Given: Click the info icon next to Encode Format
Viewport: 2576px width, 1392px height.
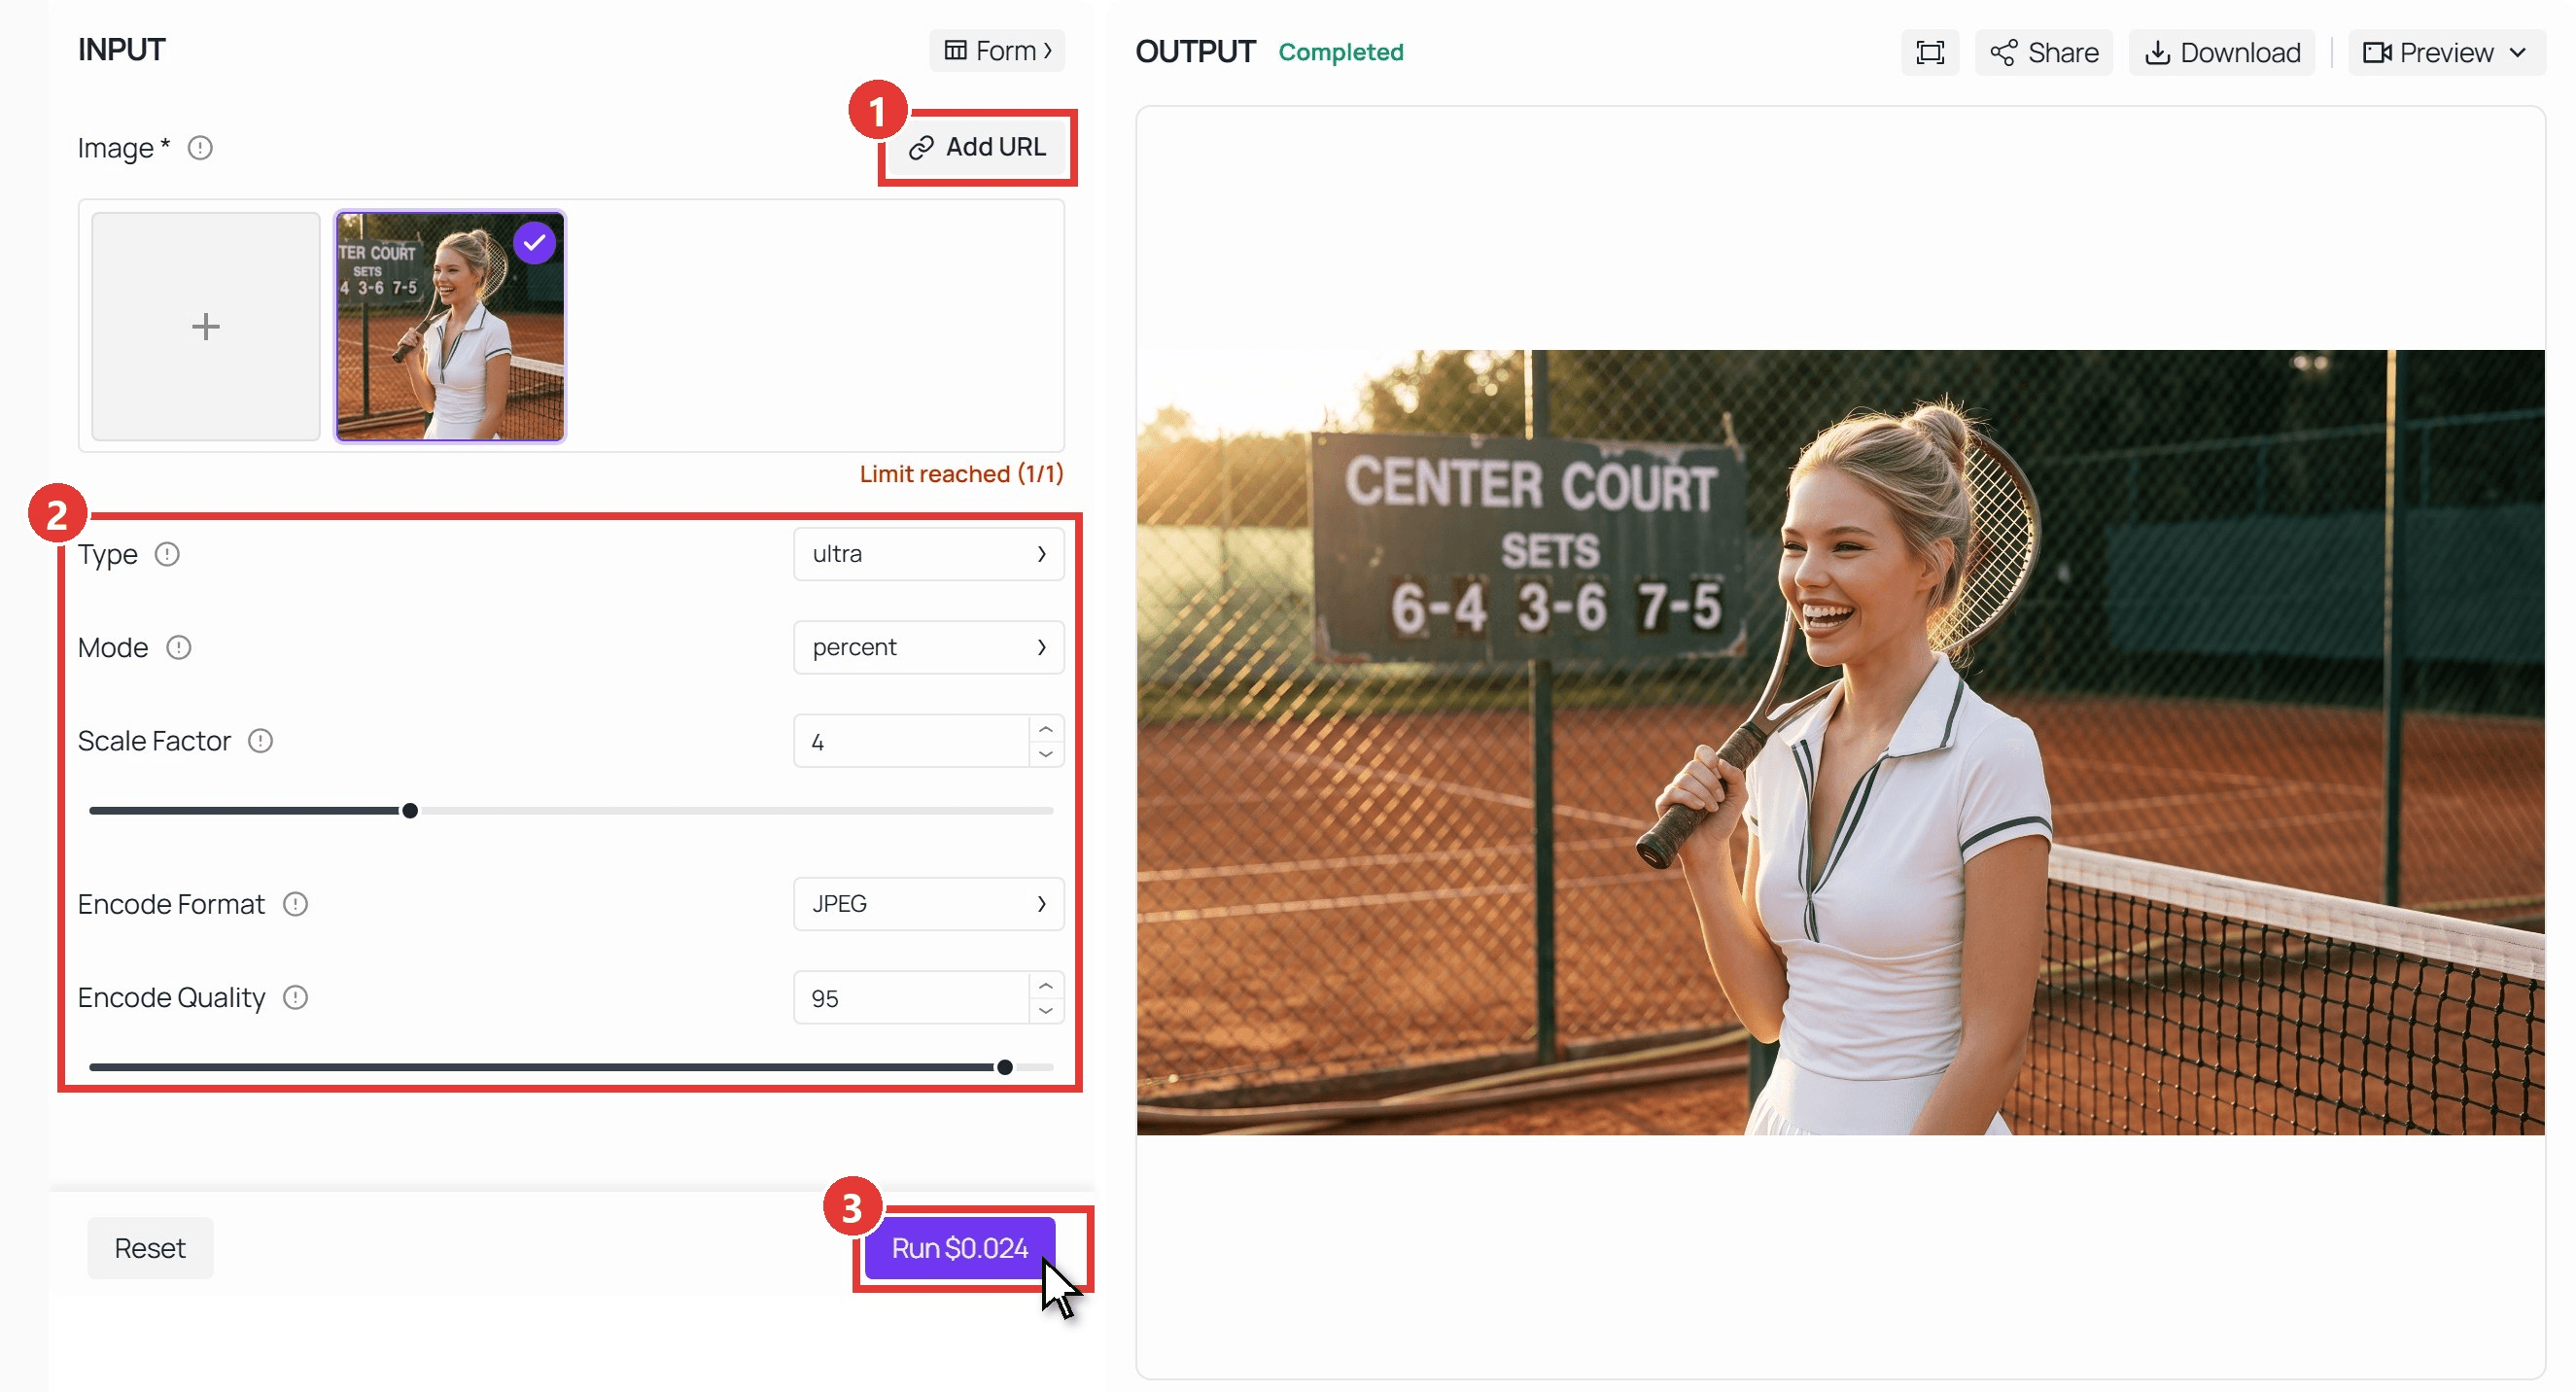Looking at the screenshot, I should tap(295, 904).
